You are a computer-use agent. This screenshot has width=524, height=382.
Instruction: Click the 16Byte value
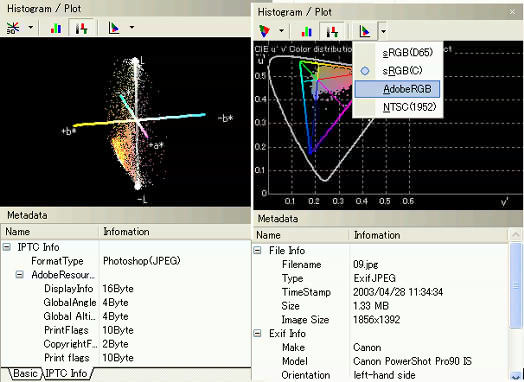(x=118, y=288)
